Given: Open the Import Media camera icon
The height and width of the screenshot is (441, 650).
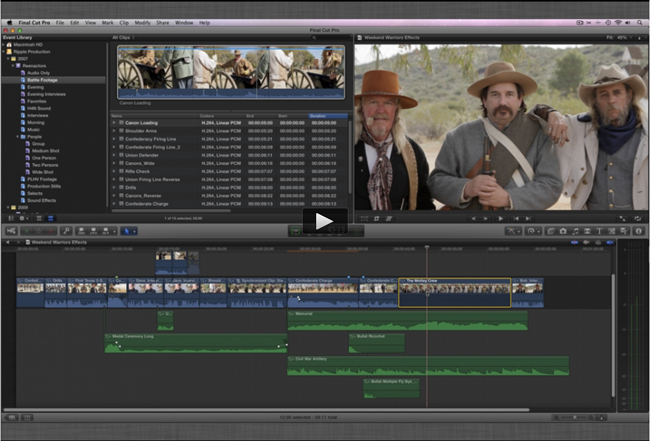Looking at the screenshot, I should click(x=11, y=231).
